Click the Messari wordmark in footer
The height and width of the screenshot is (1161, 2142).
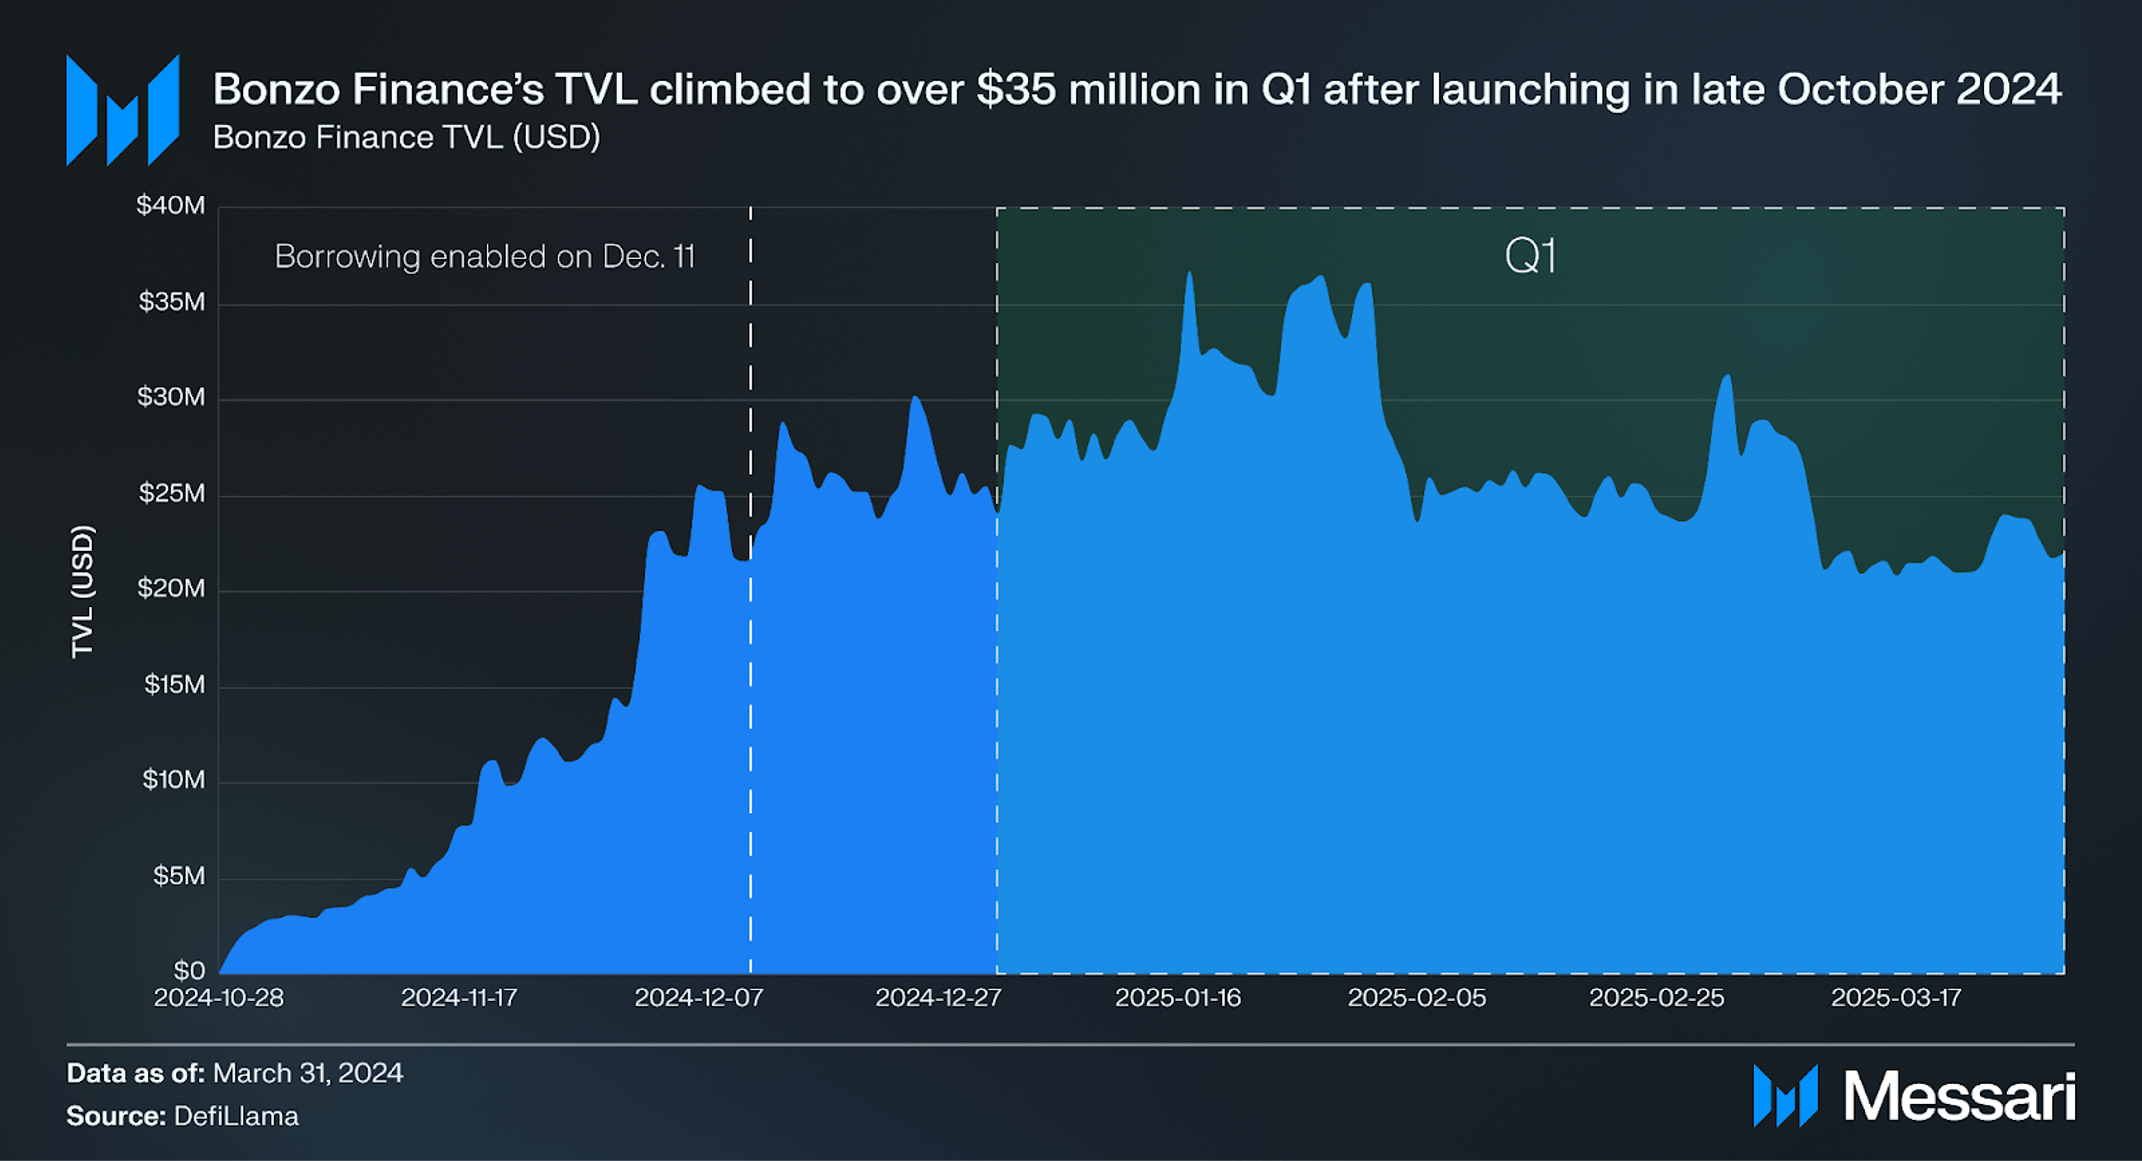1960,1097
